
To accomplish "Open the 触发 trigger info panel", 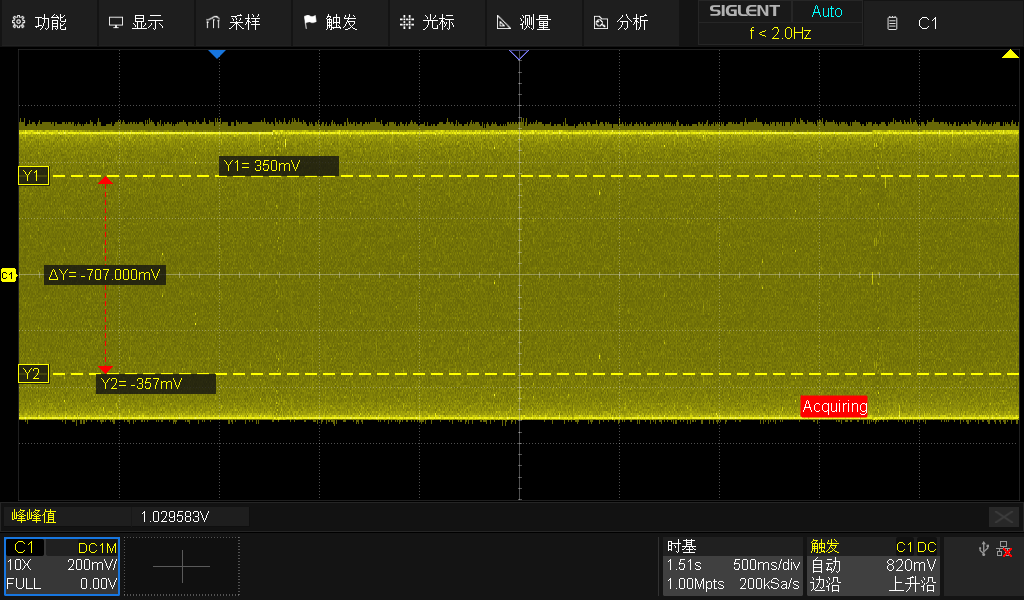I will coord(873,565).
